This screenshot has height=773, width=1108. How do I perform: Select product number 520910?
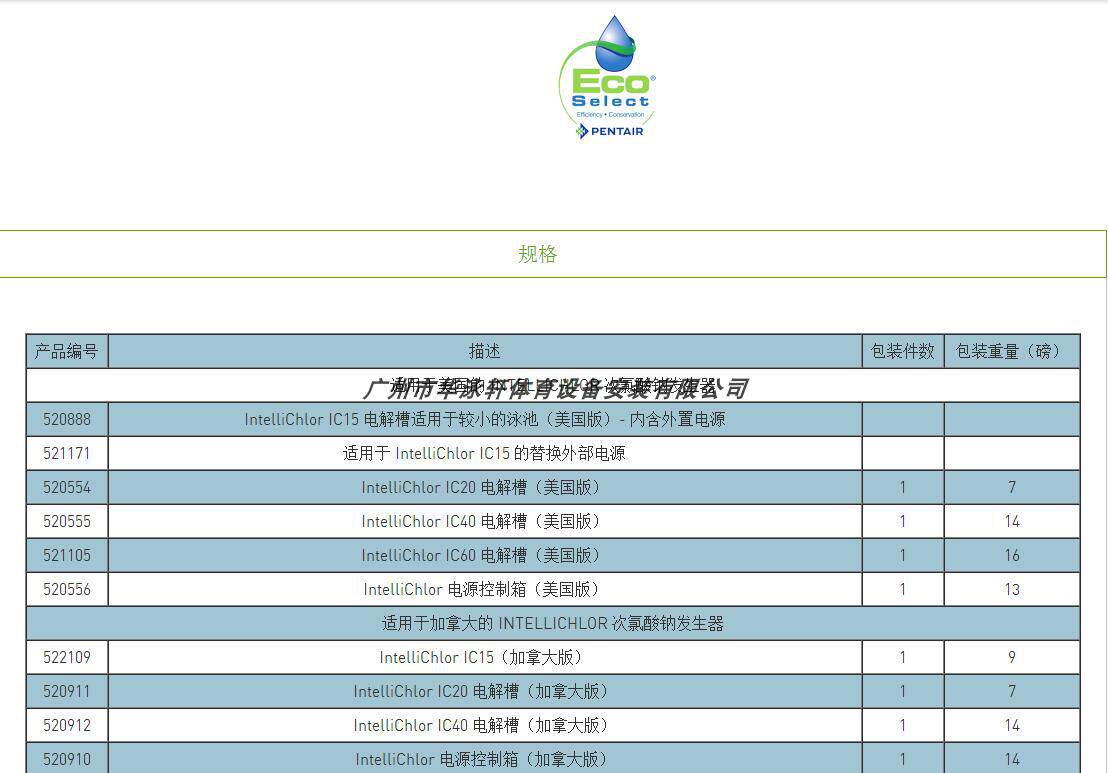(66, 759)
